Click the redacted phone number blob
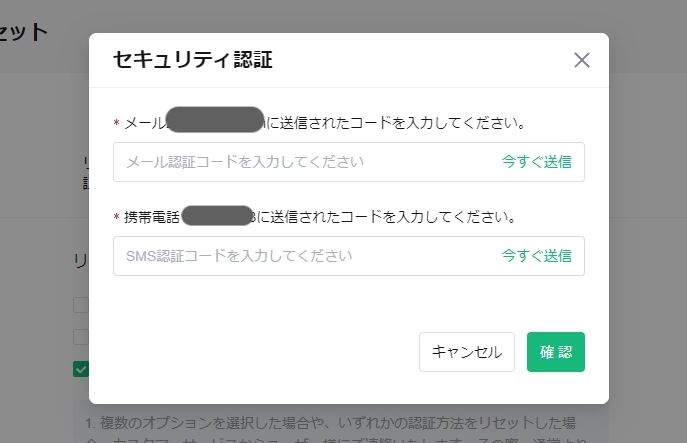 pos(217,216)
